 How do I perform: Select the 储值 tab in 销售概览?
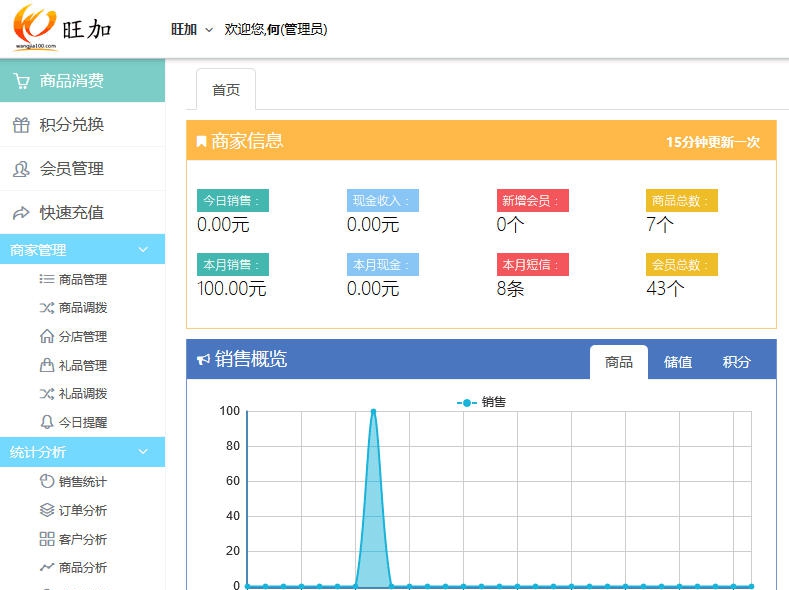[678, 362]
